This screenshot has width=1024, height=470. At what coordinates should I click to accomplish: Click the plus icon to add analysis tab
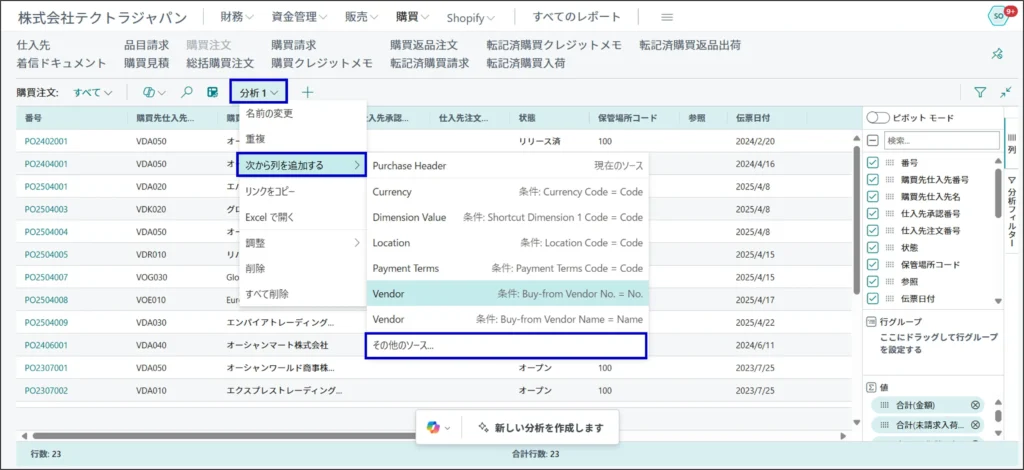(x=308, y=92)
